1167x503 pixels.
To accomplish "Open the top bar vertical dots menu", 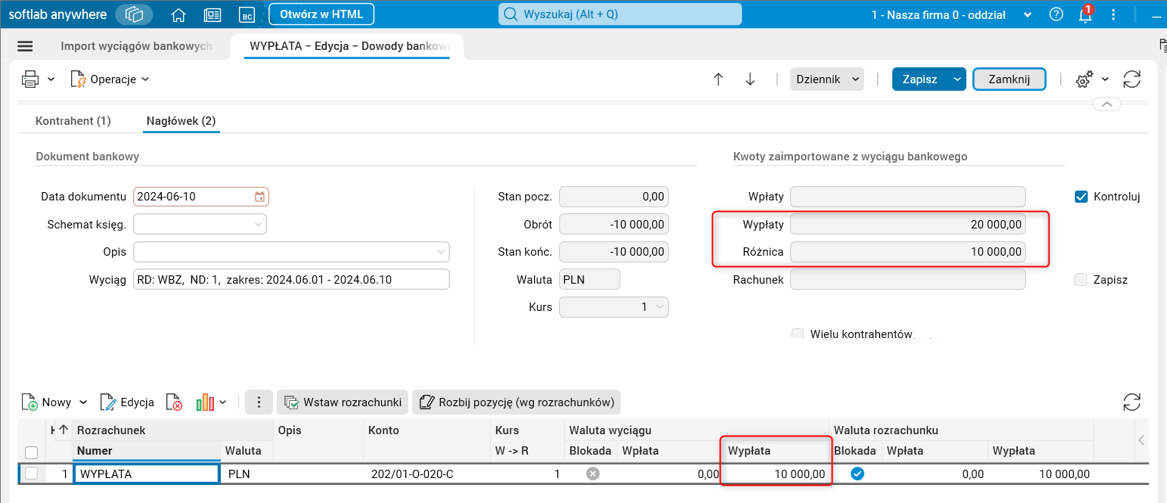I will 1113,14.
